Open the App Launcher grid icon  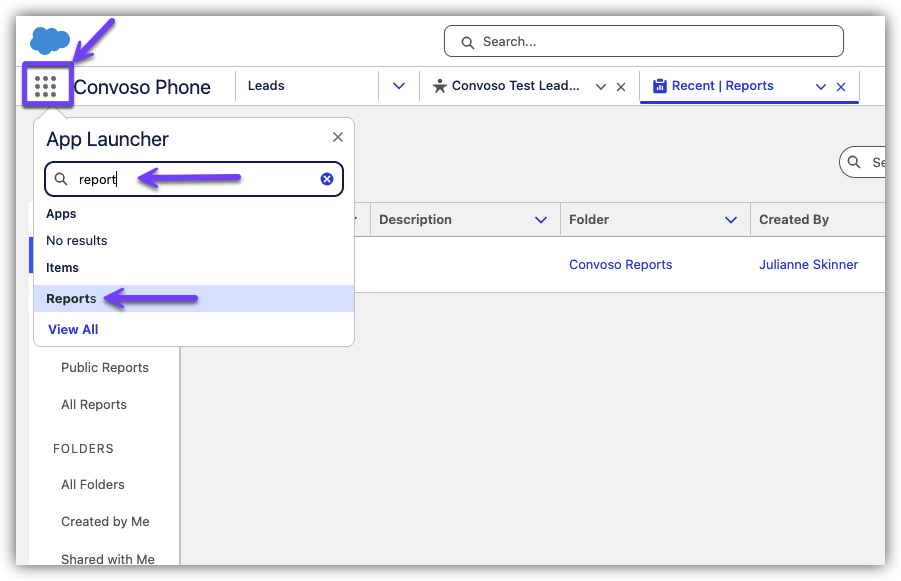pyautogui.click(x=46, y=87)
